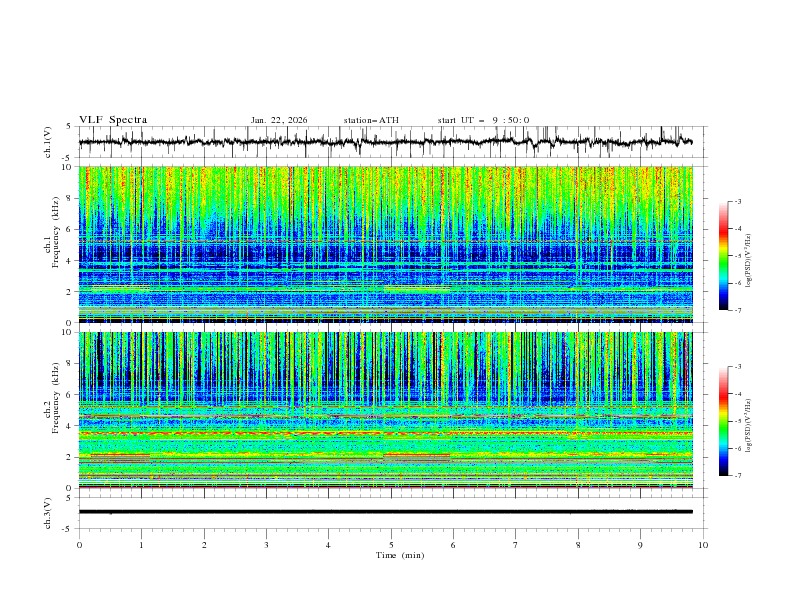Click the ch.2 color scale bar
This screenshot has width=792, height=612.
(x=723, y=421)
